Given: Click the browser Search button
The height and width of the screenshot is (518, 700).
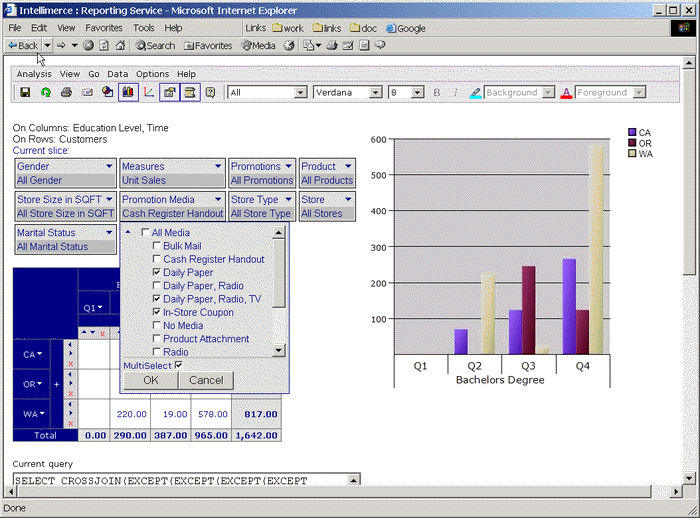Looking at the screenshot, I should tap(155, 45).
